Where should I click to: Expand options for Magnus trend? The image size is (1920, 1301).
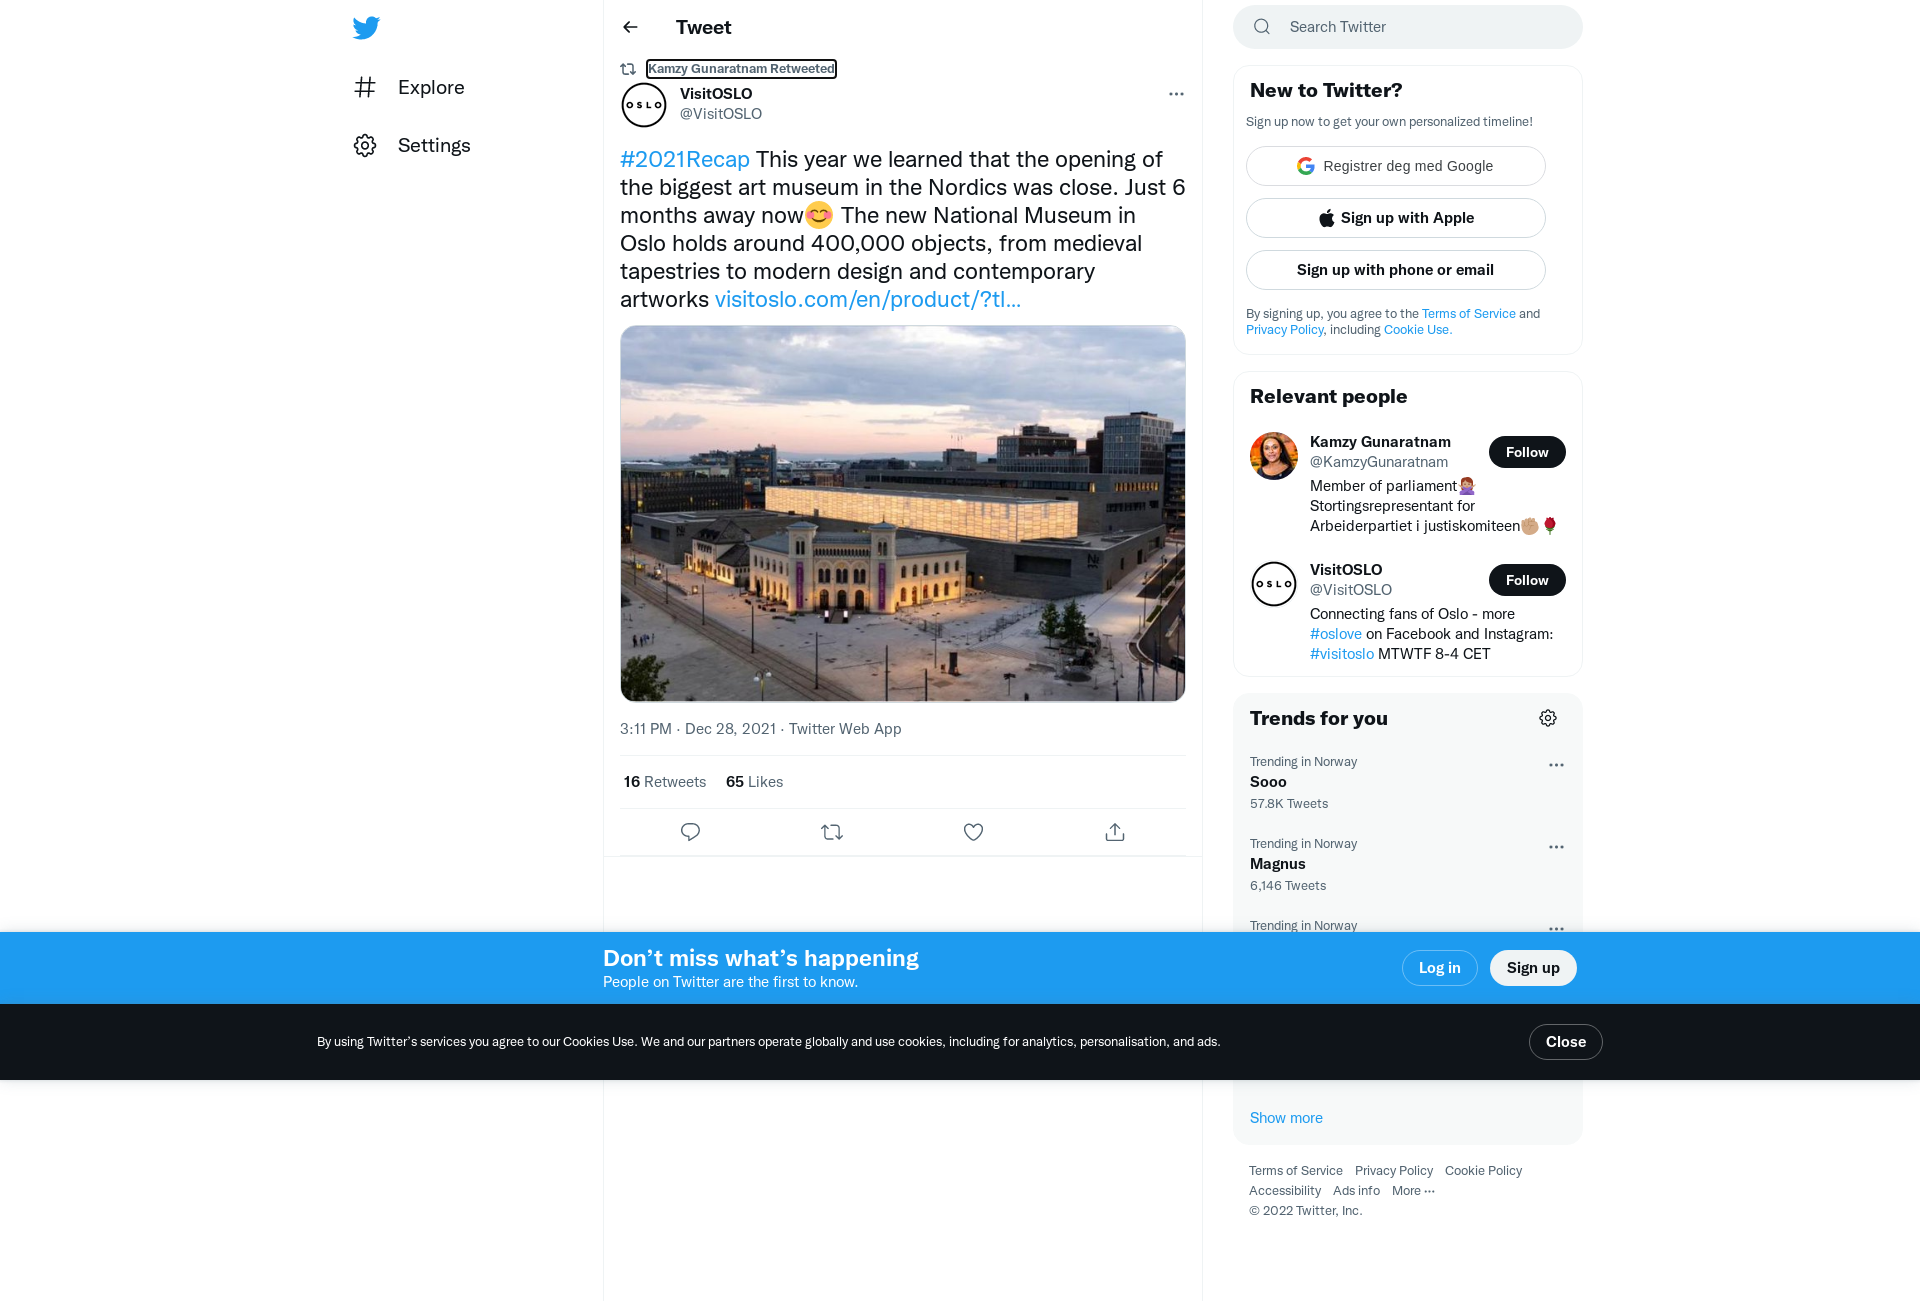coord(1556,847)
